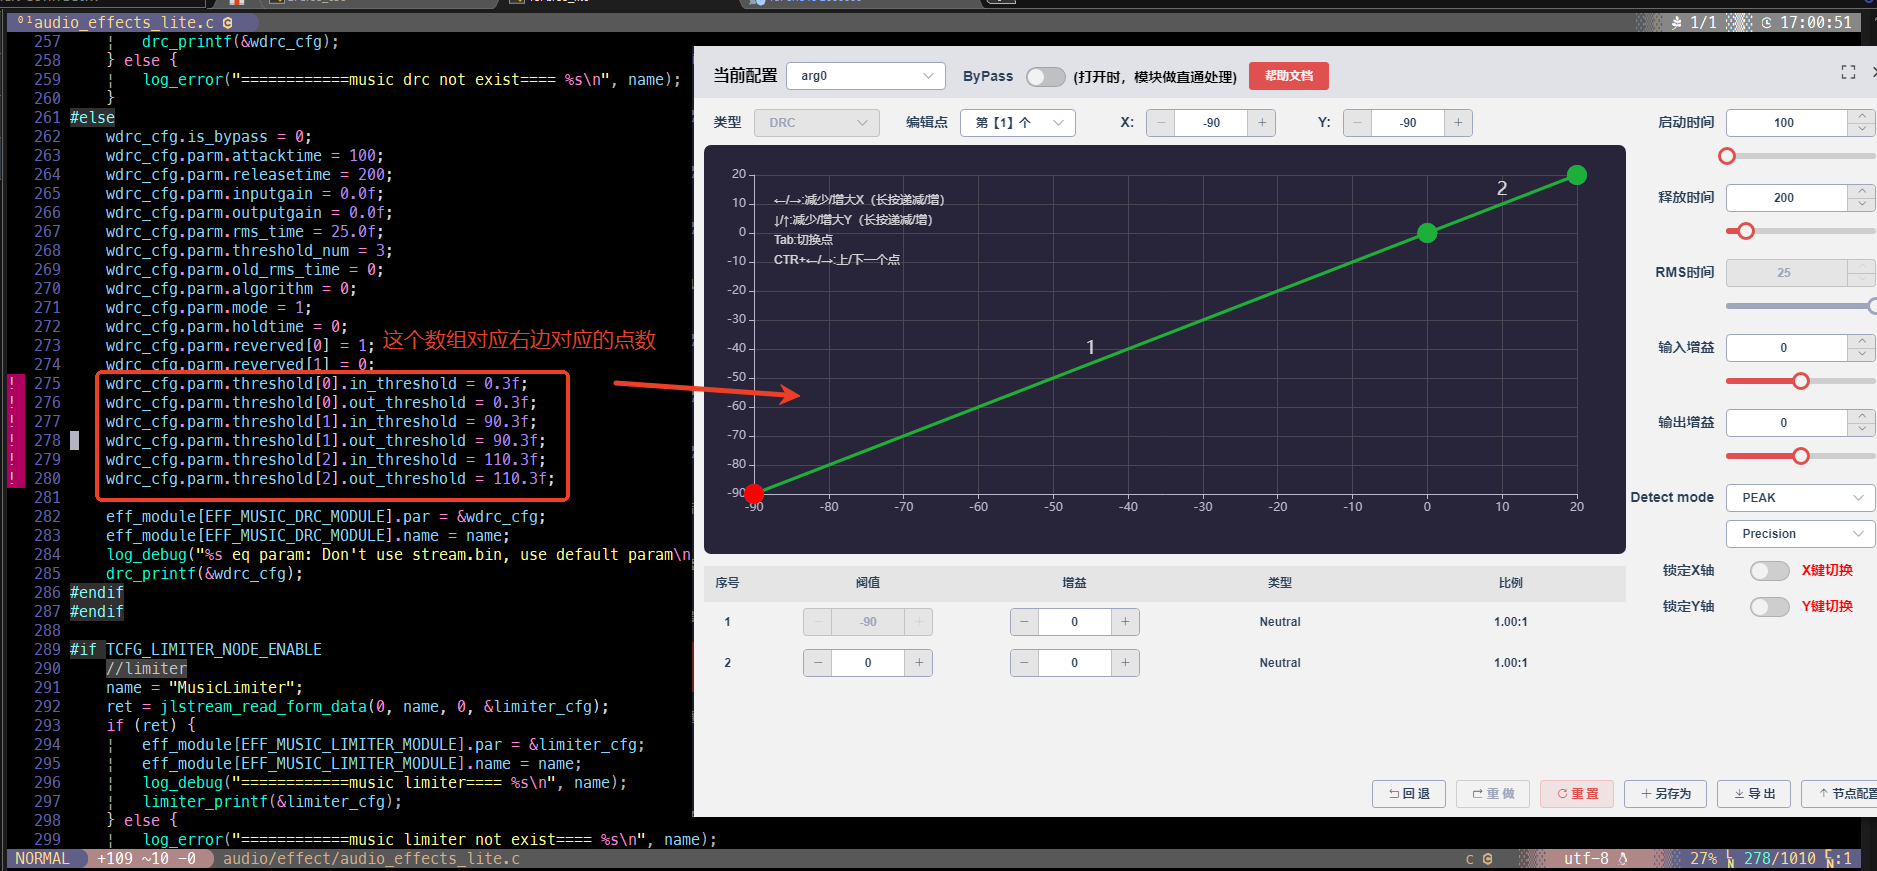
Task: Click the export button
Action: pos(1754,794)
